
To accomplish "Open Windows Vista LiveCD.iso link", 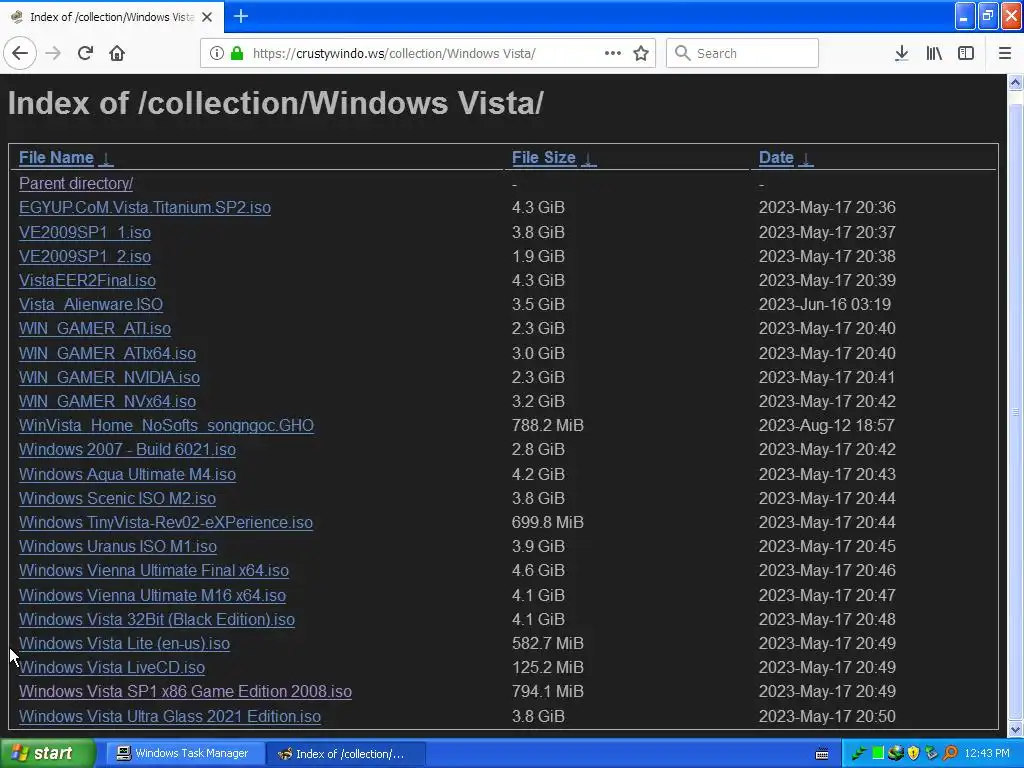I will (112, 667).
